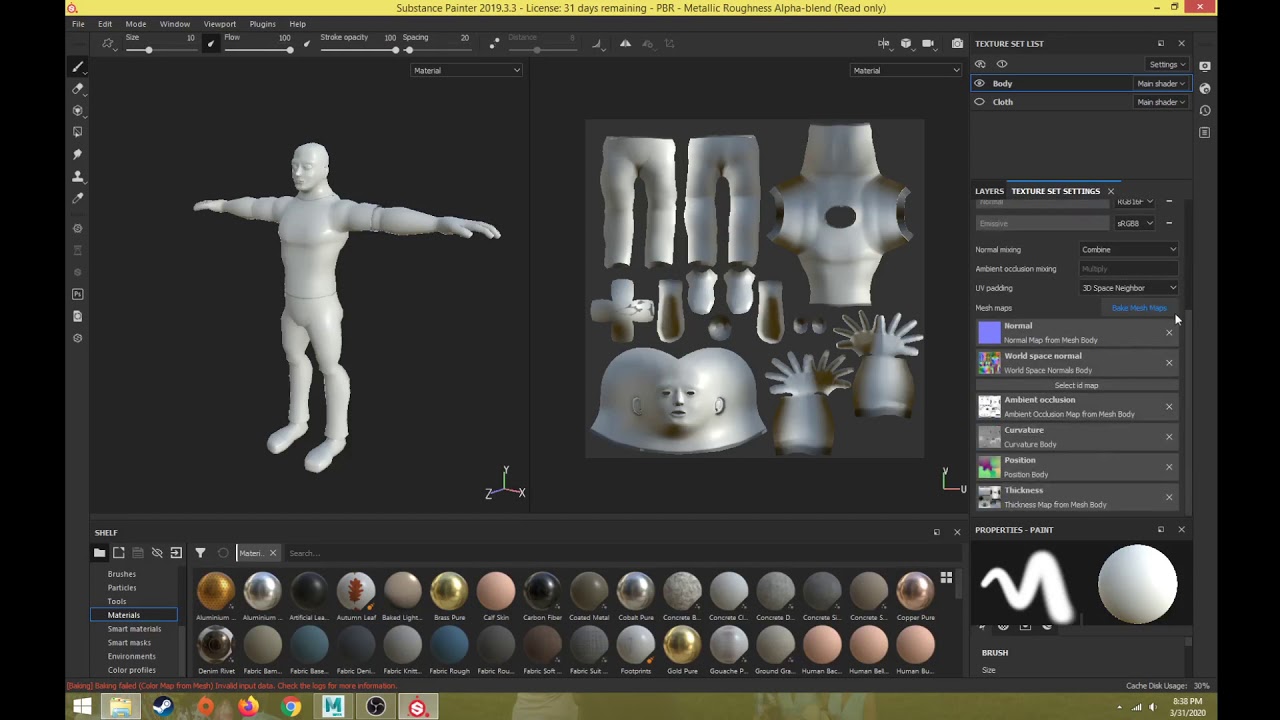Remove the Ambient occlusion mesh map
1280x720 pixels.
click(1169, 407)
